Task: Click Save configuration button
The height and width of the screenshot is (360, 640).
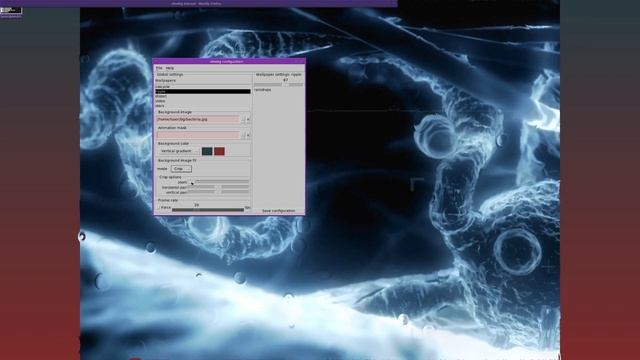Action: [278, 211]
